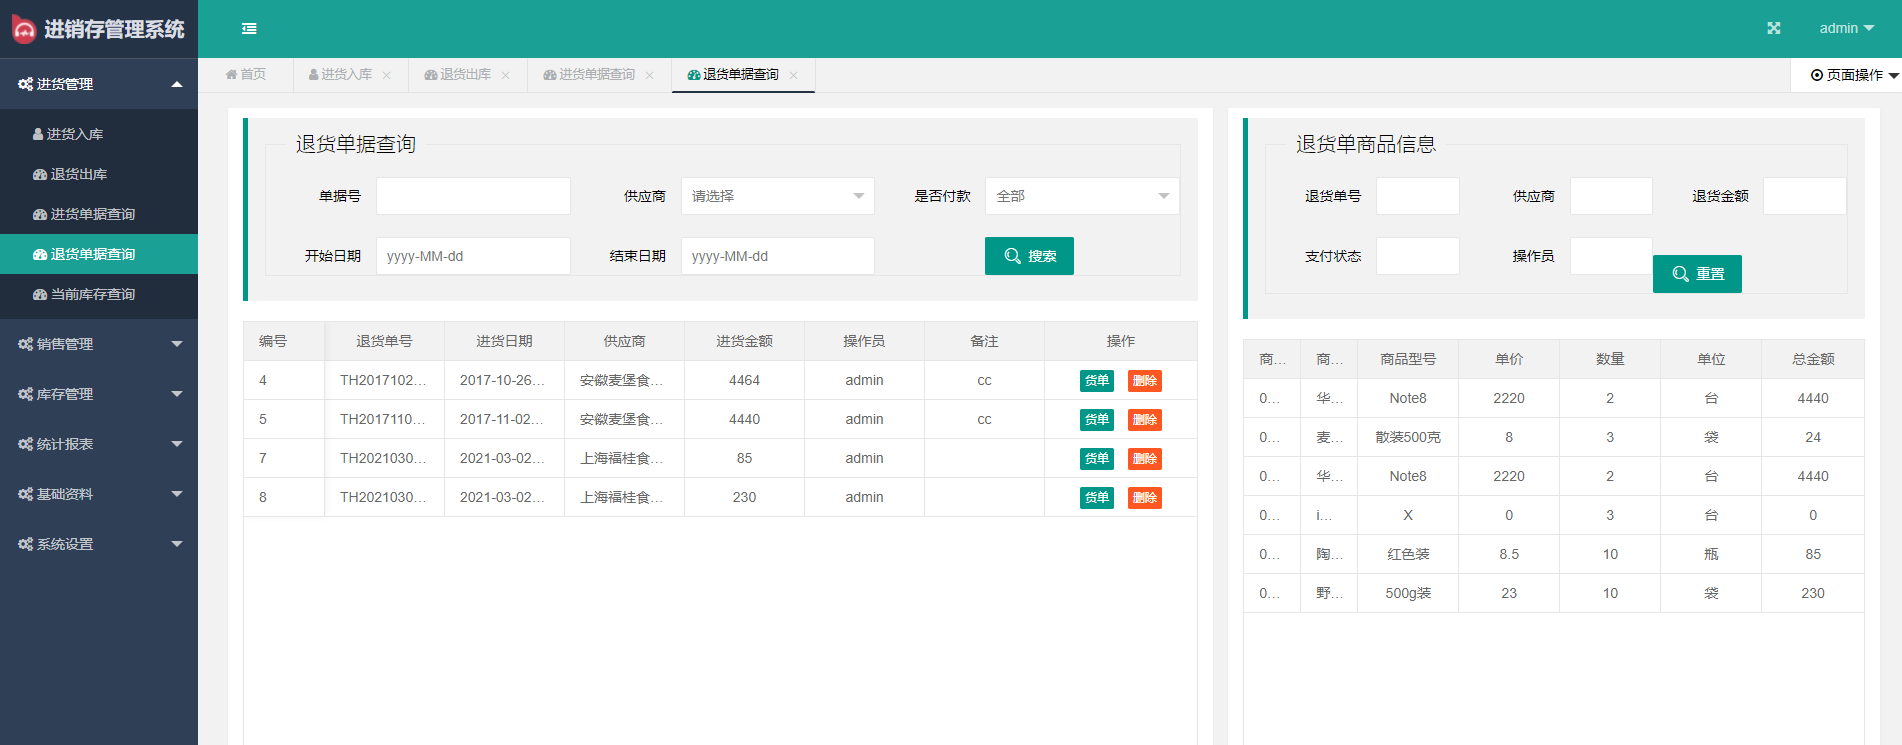Close the 进货单据查询 tab
The height and width of the screenshot is (745, 1902).
click(650, 76)
